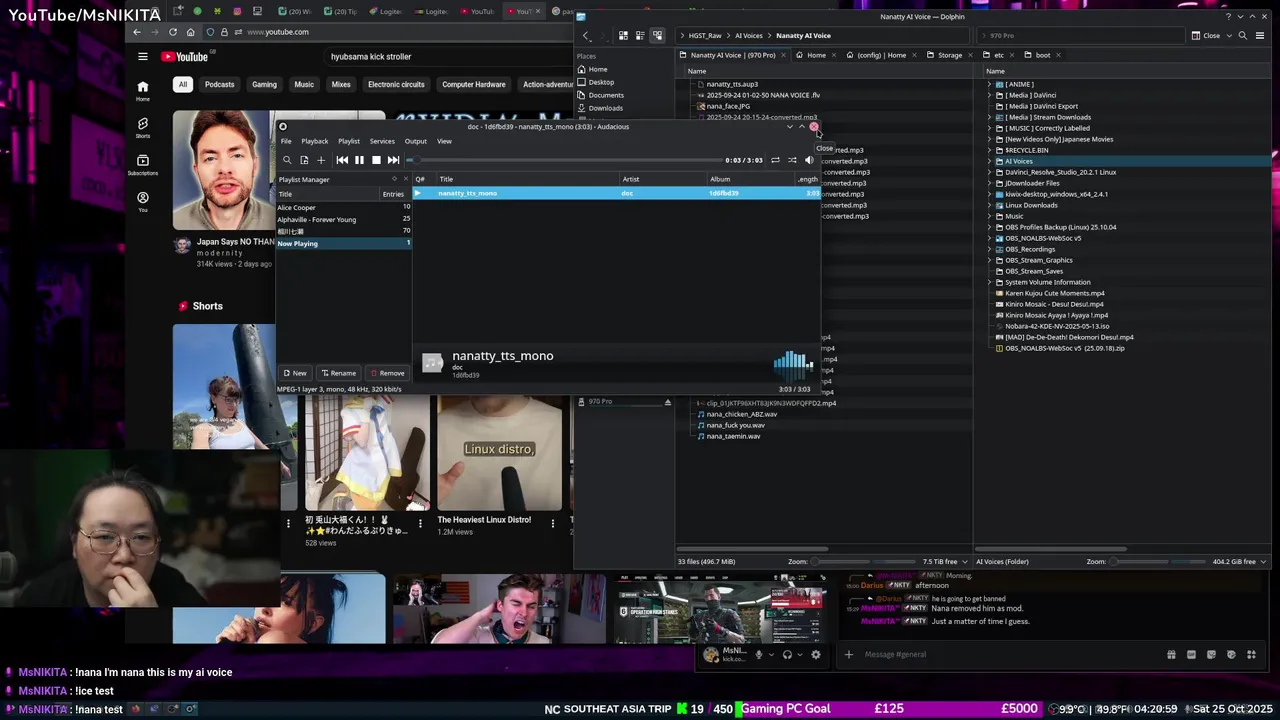Click the Add Files plus icon in Audacious
Image resolution: width=1280 pixels, height=720 pixels.
[321, 160]
